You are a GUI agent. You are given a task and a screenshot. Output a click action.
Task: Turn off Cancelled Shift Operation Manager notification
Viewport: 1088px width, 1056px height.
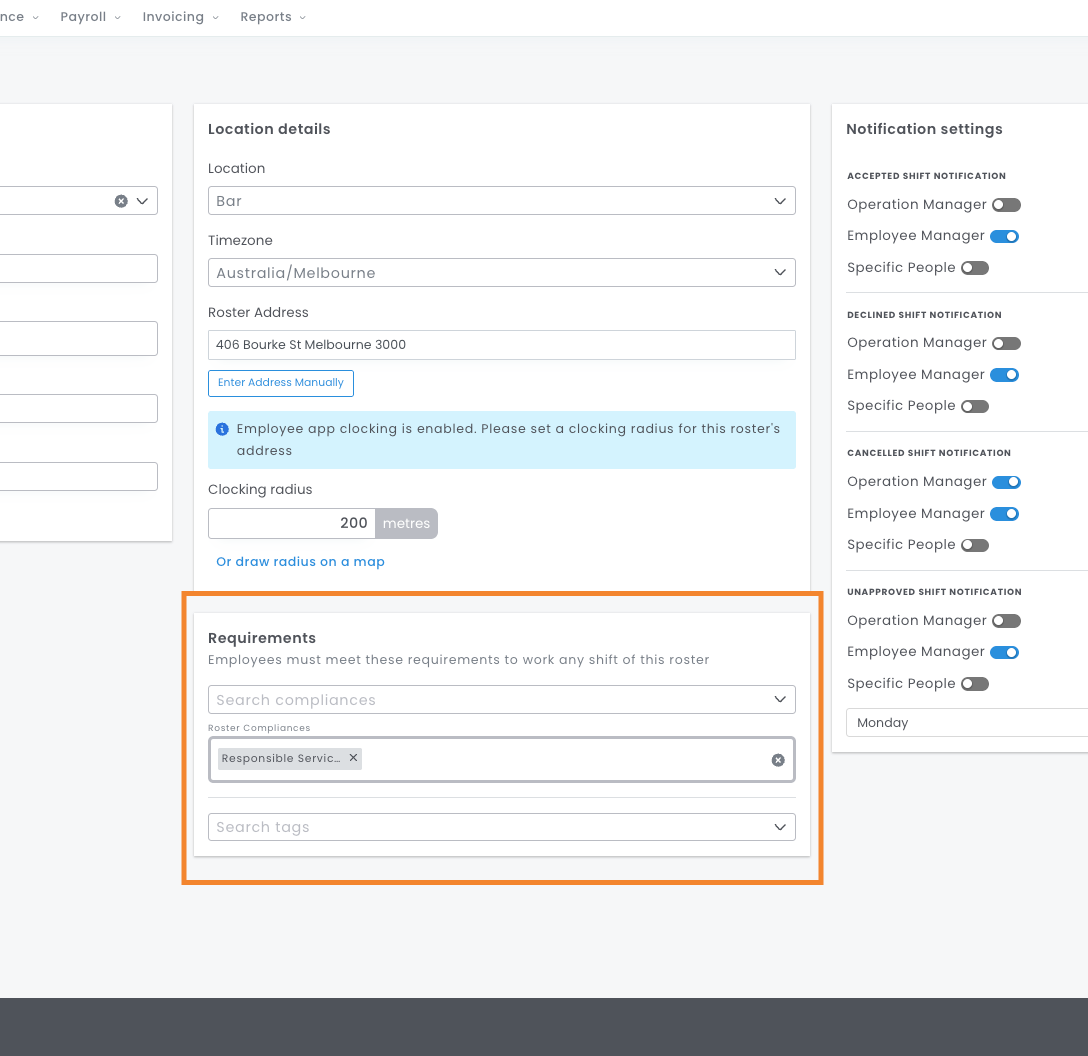(x=1006, y=482)
